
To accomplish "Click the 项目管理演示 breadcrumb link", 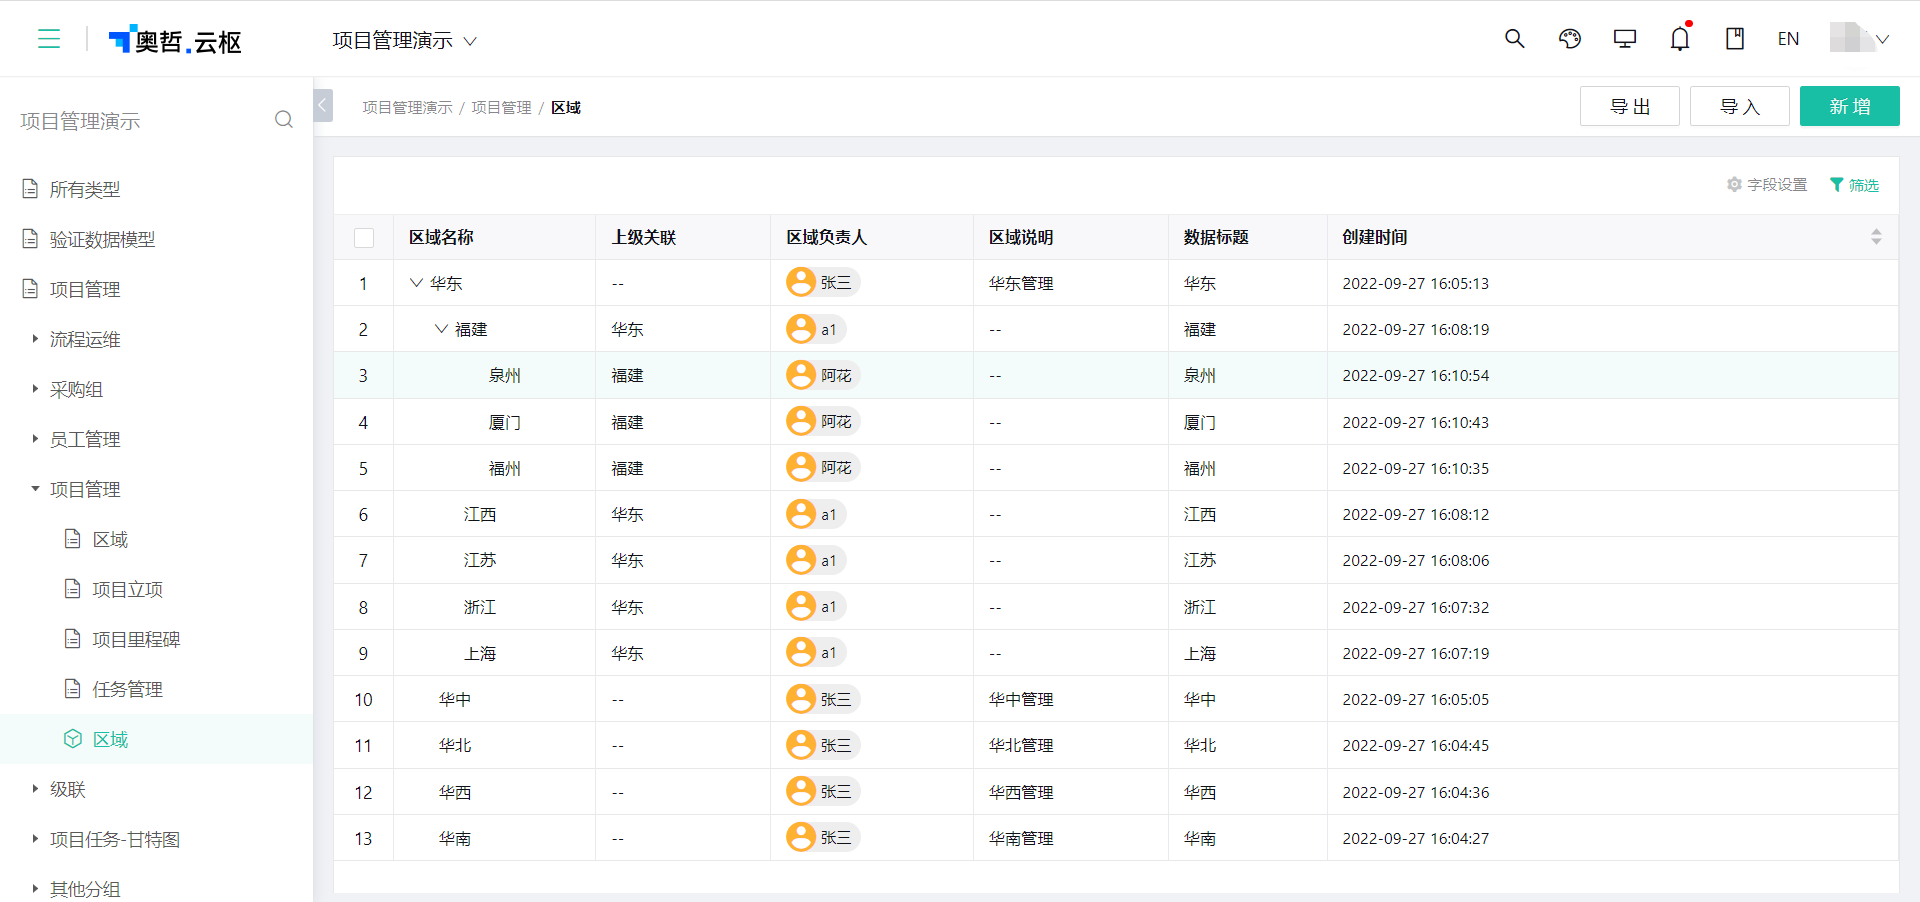I will point(407,107).
